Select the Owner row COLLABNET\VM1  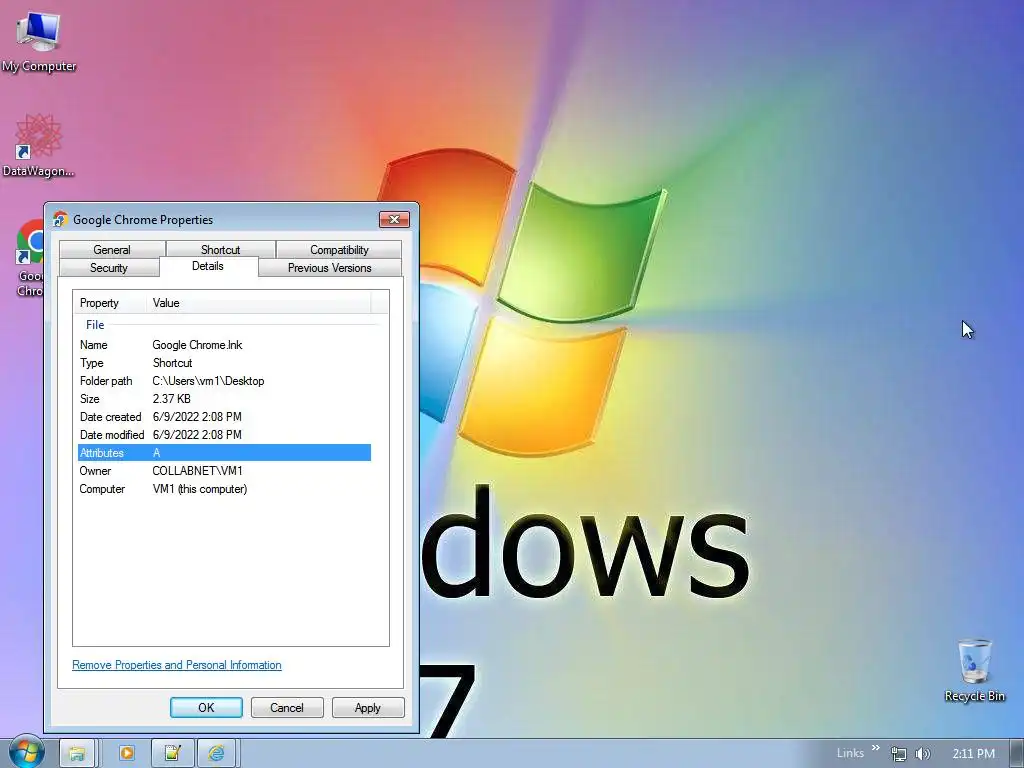[225, 471]
